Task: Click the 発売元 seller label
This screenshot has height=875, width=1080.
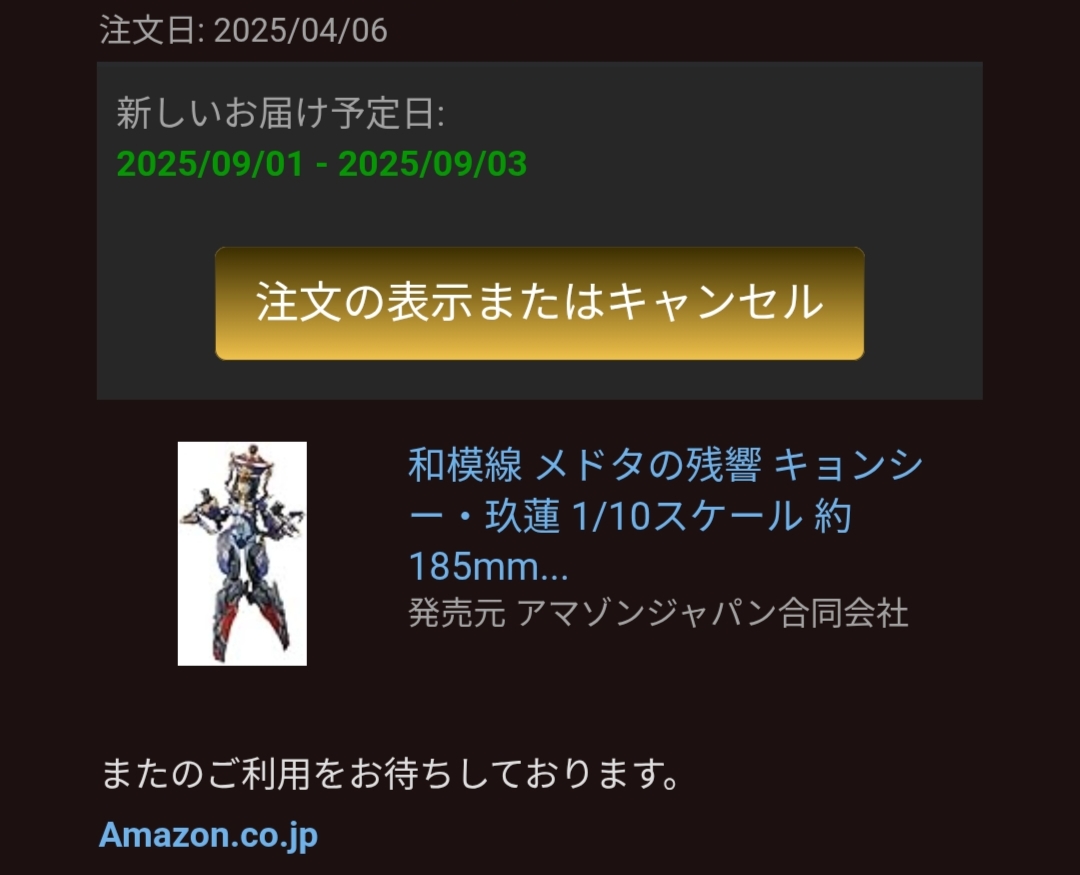Action: point(457,612)
